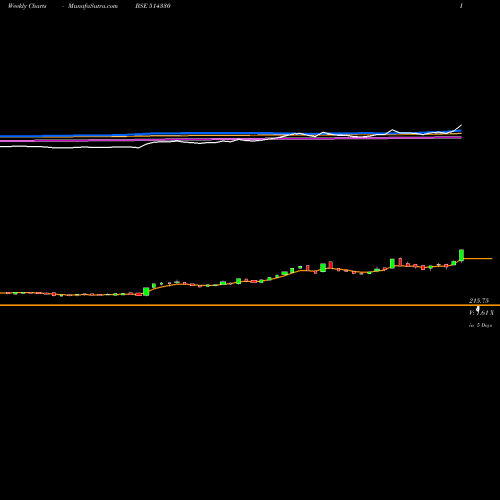Click the 'Weekly Charts' title text
This screenshot has width=500, height=500.
27,6
